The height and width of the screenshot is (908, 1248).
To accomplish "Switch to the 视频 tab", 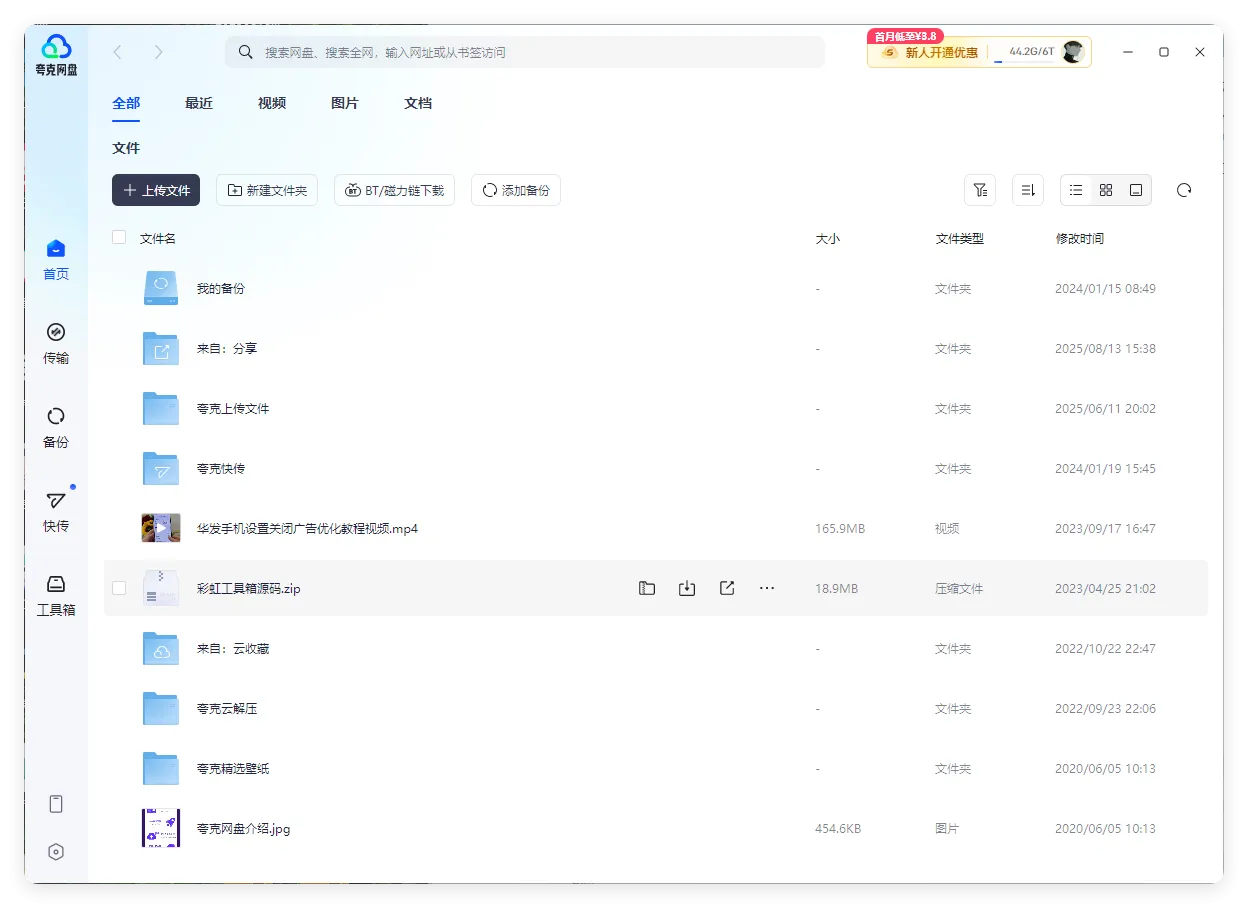I will click(x=271, y=103).
